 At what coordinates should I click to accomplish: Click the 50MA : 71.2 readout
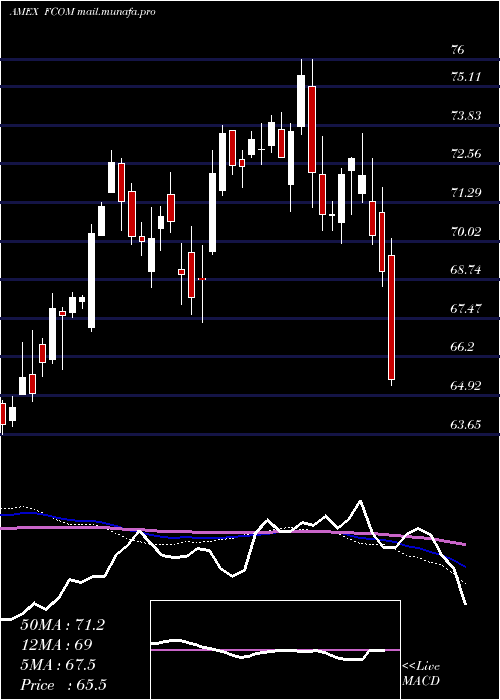[x=62, y=625]
